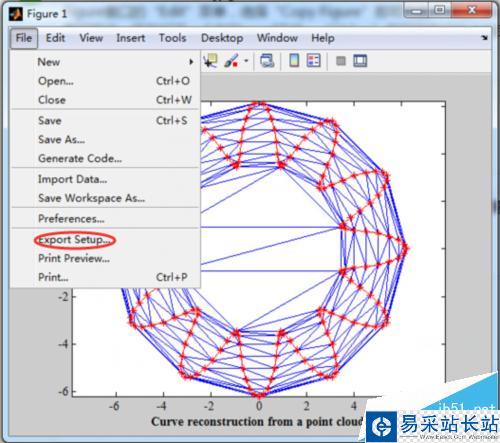This screenshot has width=500, height=443.
Task: Insert a legend using toolbar icon
Action: (314, 61)
